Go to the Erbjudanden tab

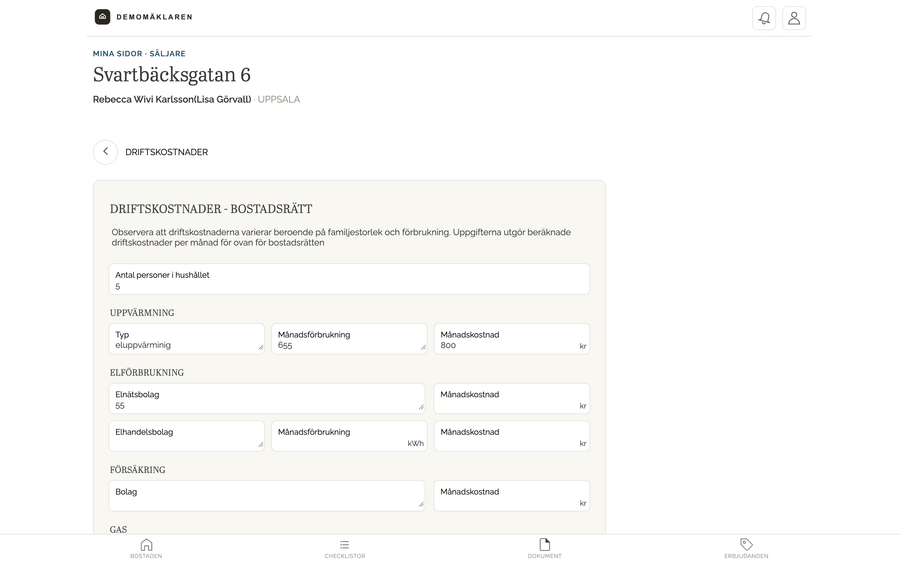point(746,549)
